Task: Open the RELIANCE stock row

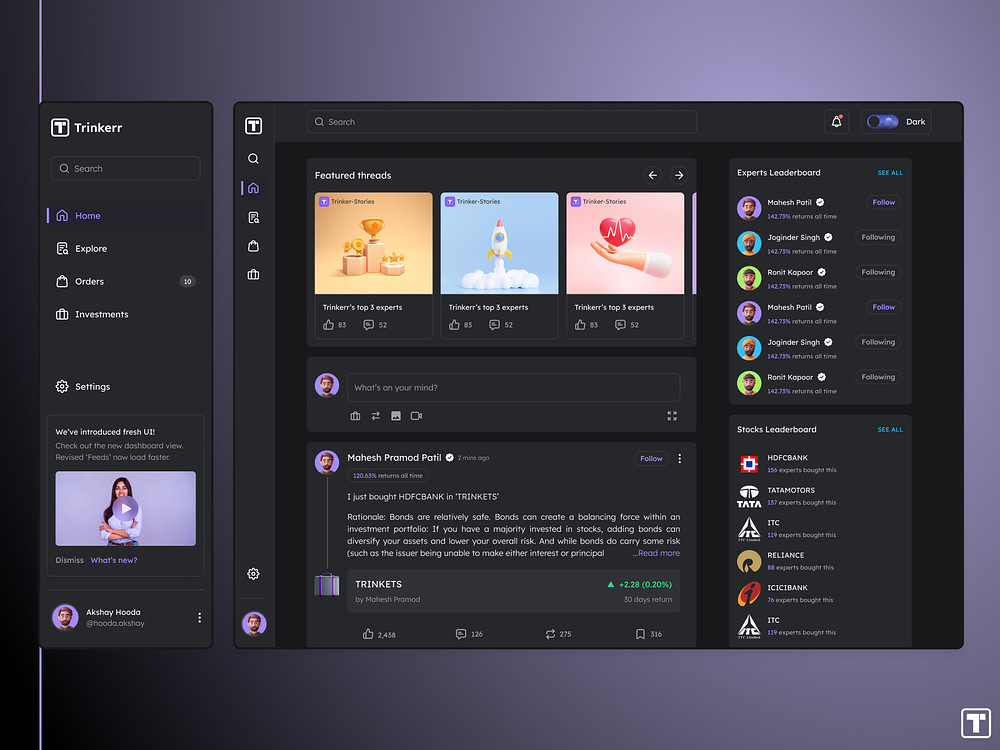Action: point(820,561)
